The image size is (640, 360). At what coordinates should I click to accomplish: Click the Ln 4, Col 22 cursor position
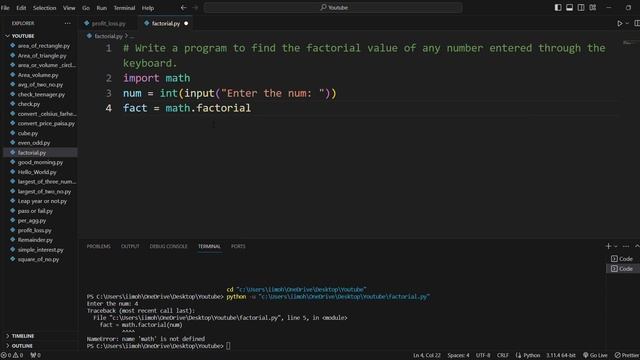427,355
